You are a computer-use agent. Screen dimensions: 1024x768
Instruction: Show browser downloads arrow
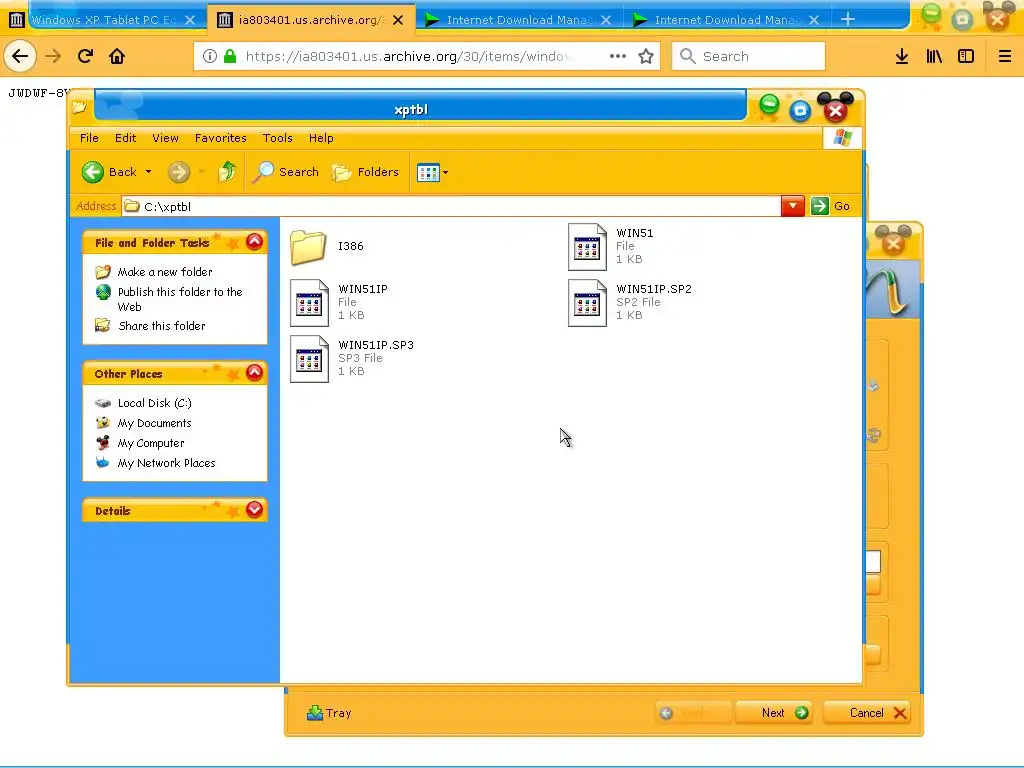pos(902,56)
